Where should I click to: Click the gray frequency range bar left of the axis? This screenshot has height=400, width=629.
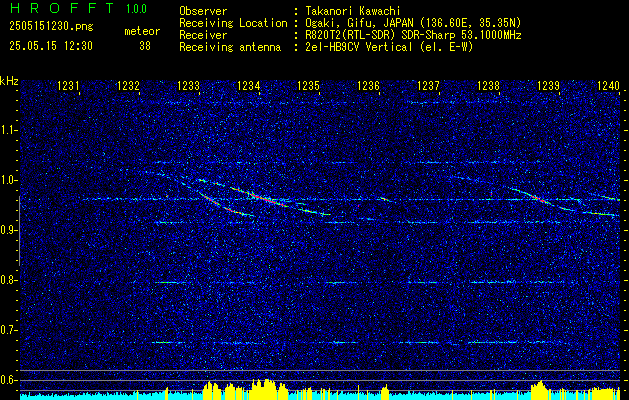[19, 231]
